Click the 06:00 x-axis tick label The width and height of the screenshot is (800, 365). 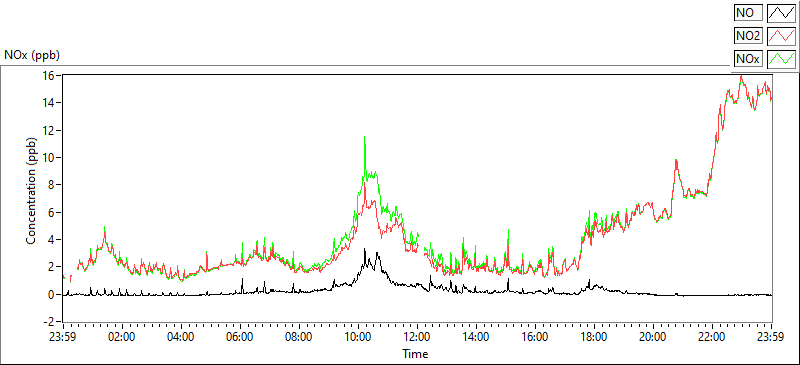[x=240, y=336]
